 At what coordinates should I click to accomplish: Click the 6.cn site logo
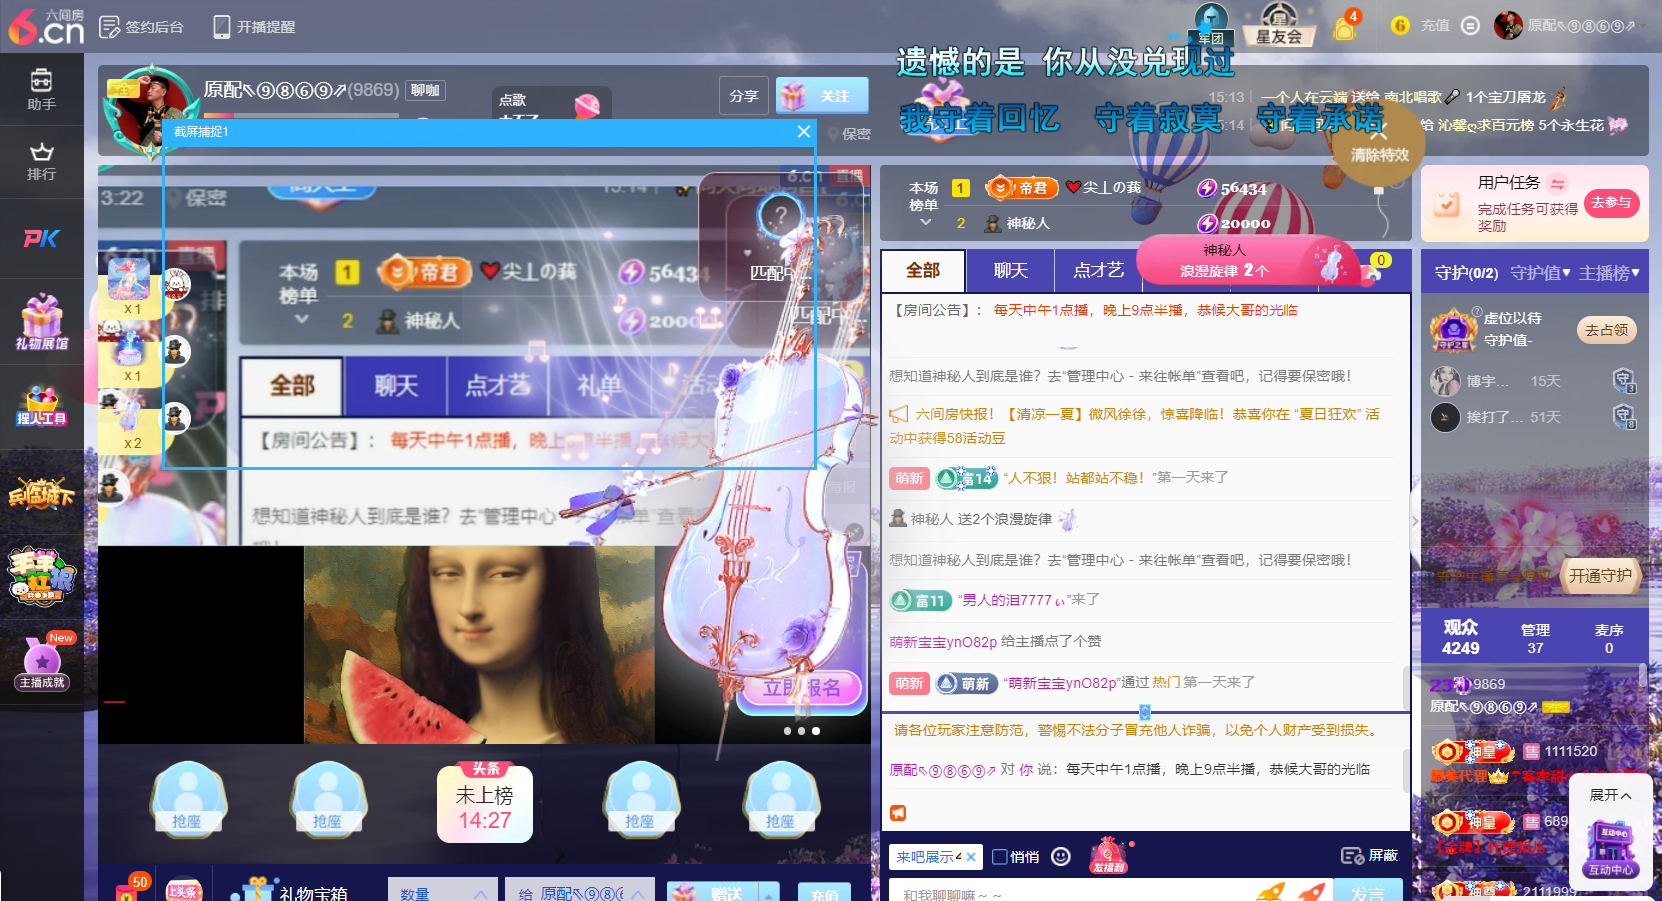[x=46, y=26]
